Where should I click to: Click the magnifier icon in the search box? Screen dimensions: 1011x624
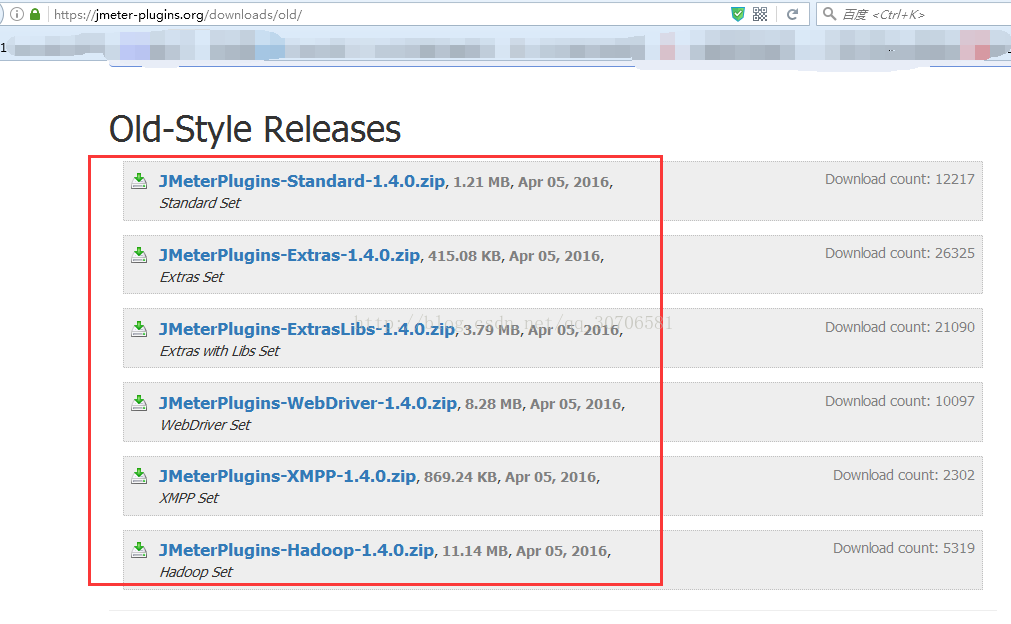(x=830, y=14)
